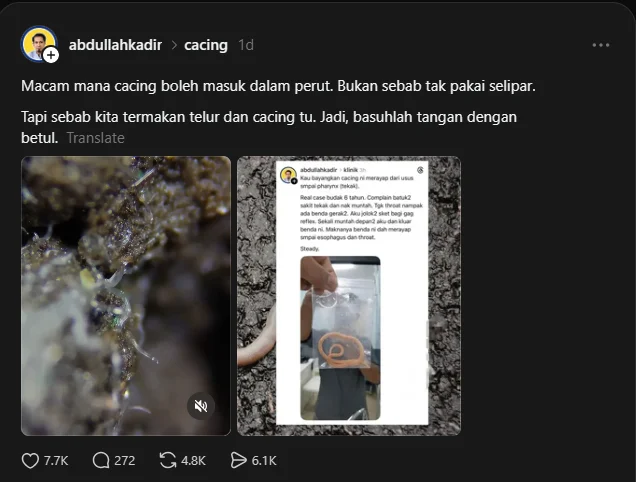636x482 pixels.
Task: Open abdullahkadir profile picture
Action: tap(37, 43)
